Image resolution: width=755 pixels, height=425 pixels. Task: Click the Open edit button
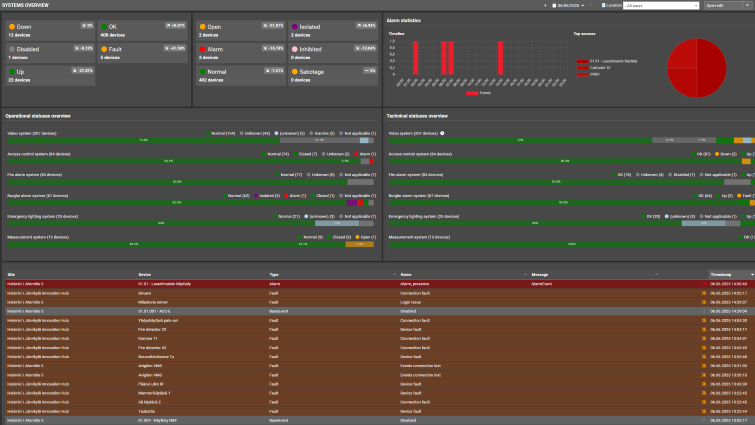coord(723,5)
